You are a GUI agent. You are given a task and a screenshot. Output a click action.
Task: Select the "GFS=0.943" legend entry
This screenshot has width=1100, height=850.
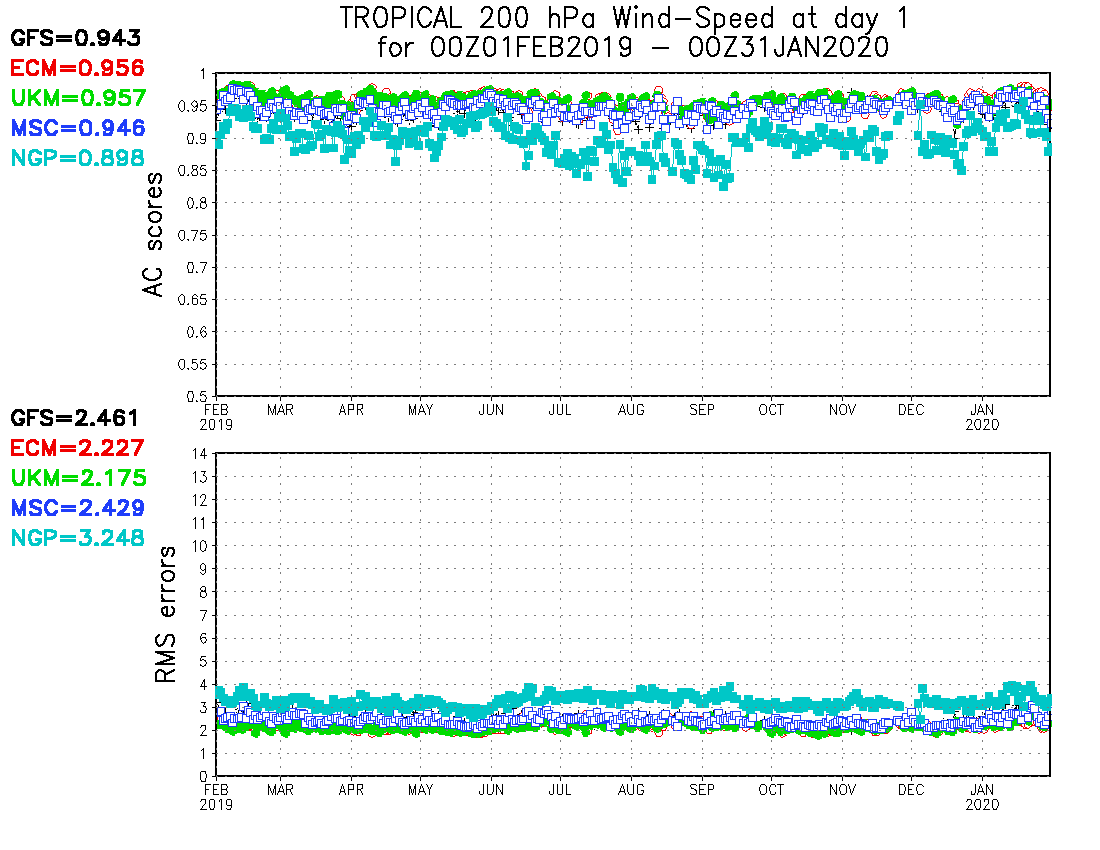click(x=76, y=38)
